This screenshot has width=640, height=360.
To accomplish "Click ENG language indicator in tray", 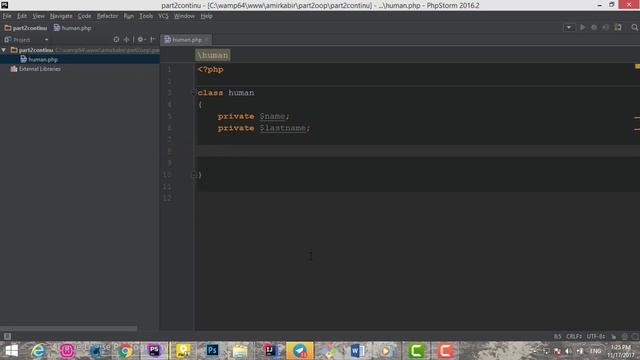I will [595, 351].
